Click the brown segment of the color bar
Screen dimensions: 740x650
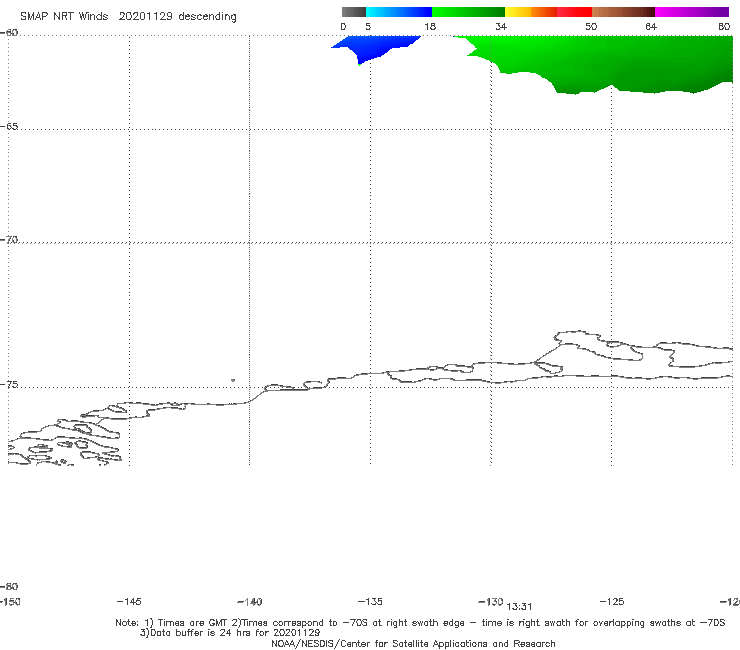point(623,12)
